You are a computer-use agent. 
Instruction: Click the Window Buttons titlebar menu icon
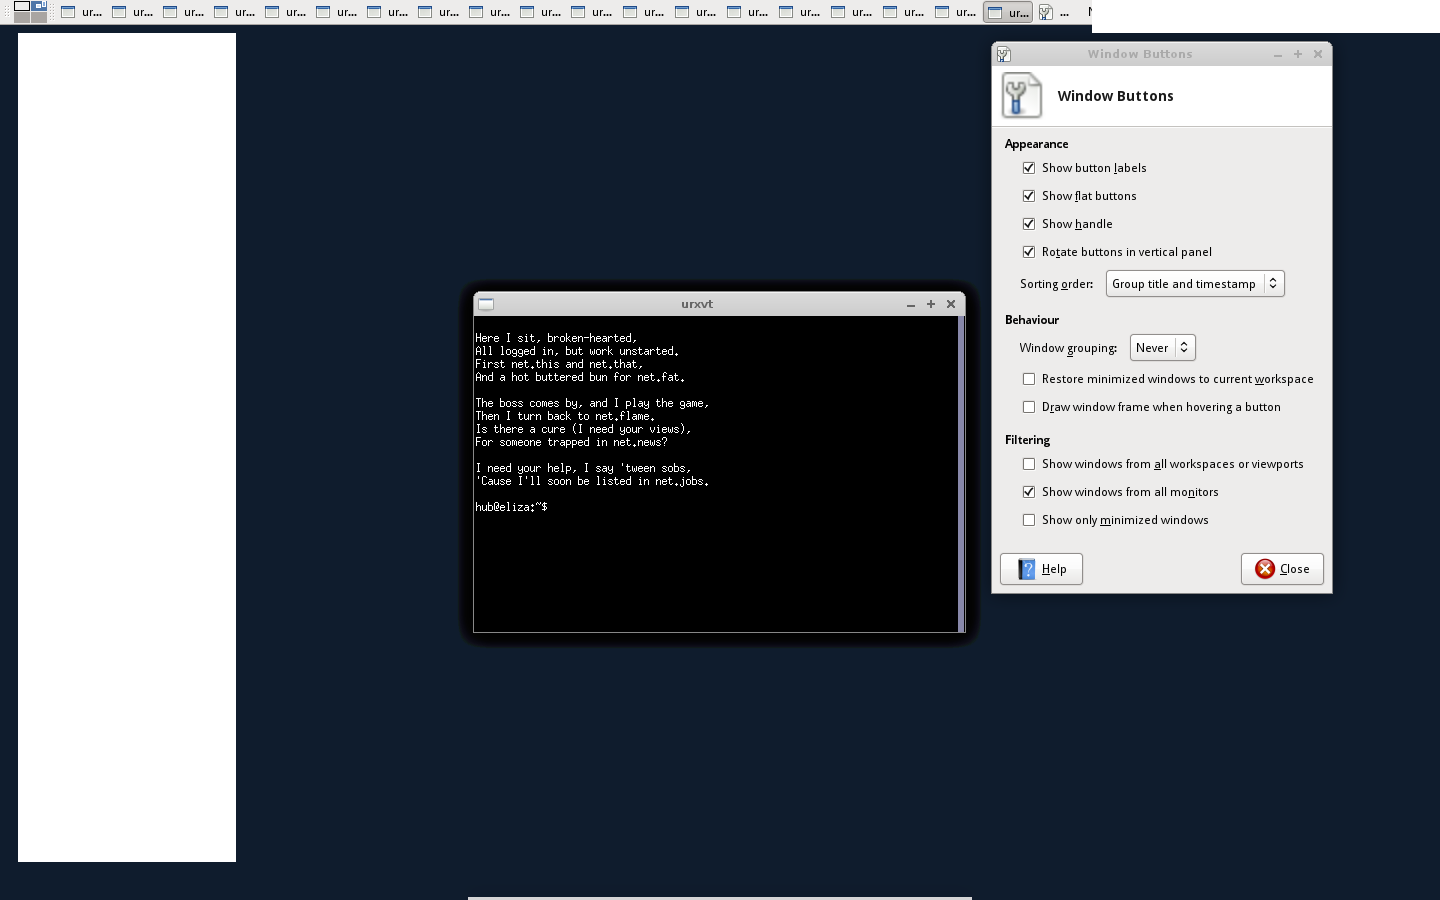pyautogui.click(x=1004, y=54)
